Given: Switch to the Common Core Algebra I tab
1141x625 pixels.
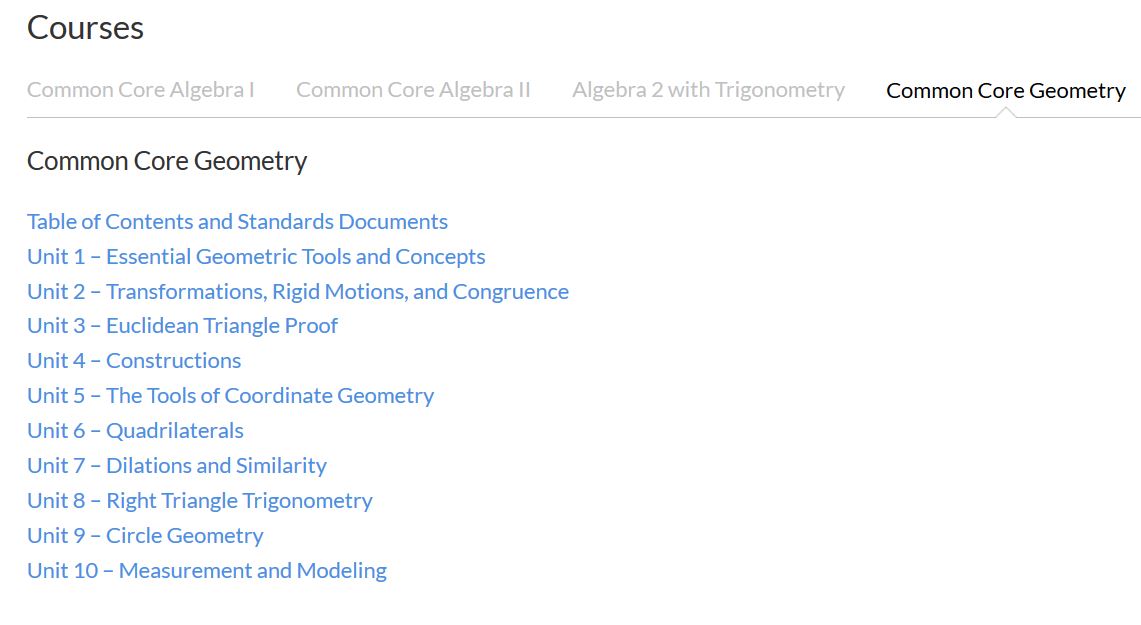Looking at the screenshot, I should click(140, 89).
